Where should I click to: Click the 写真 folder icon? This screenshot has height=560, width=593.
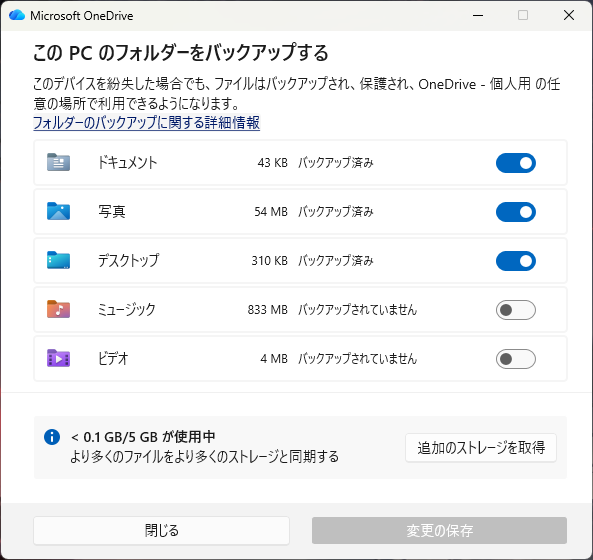tap(58, 211)
